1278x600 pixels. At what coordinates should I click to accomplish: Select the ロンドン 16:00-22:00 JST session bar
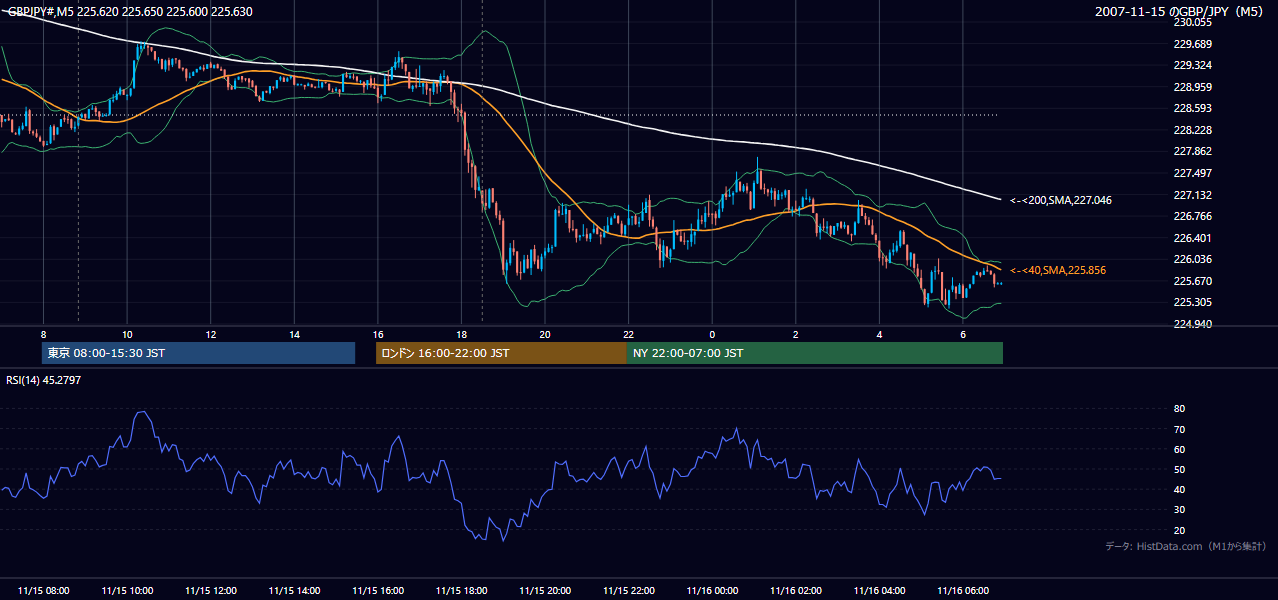point(501,353)
